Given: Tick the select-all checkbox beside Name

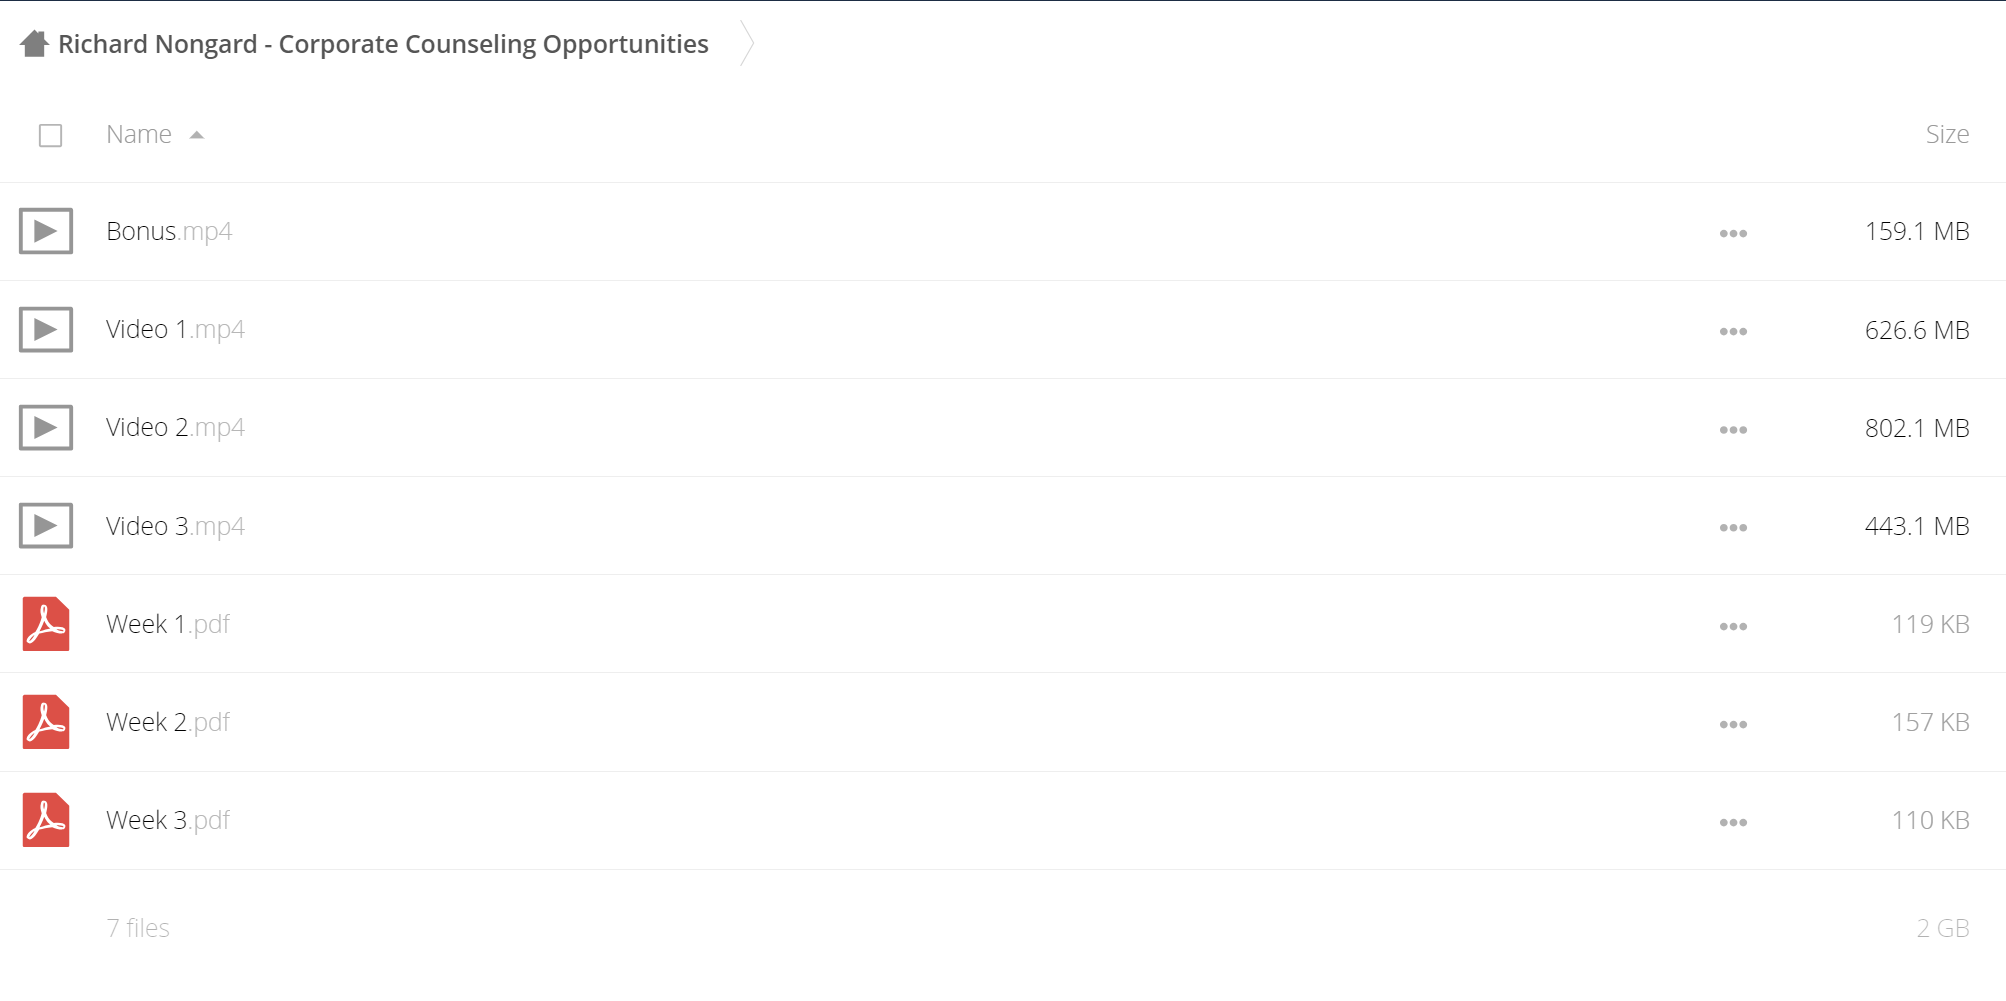Looking at the screenshot, I should pyautogui.click(x=51, y=135).
